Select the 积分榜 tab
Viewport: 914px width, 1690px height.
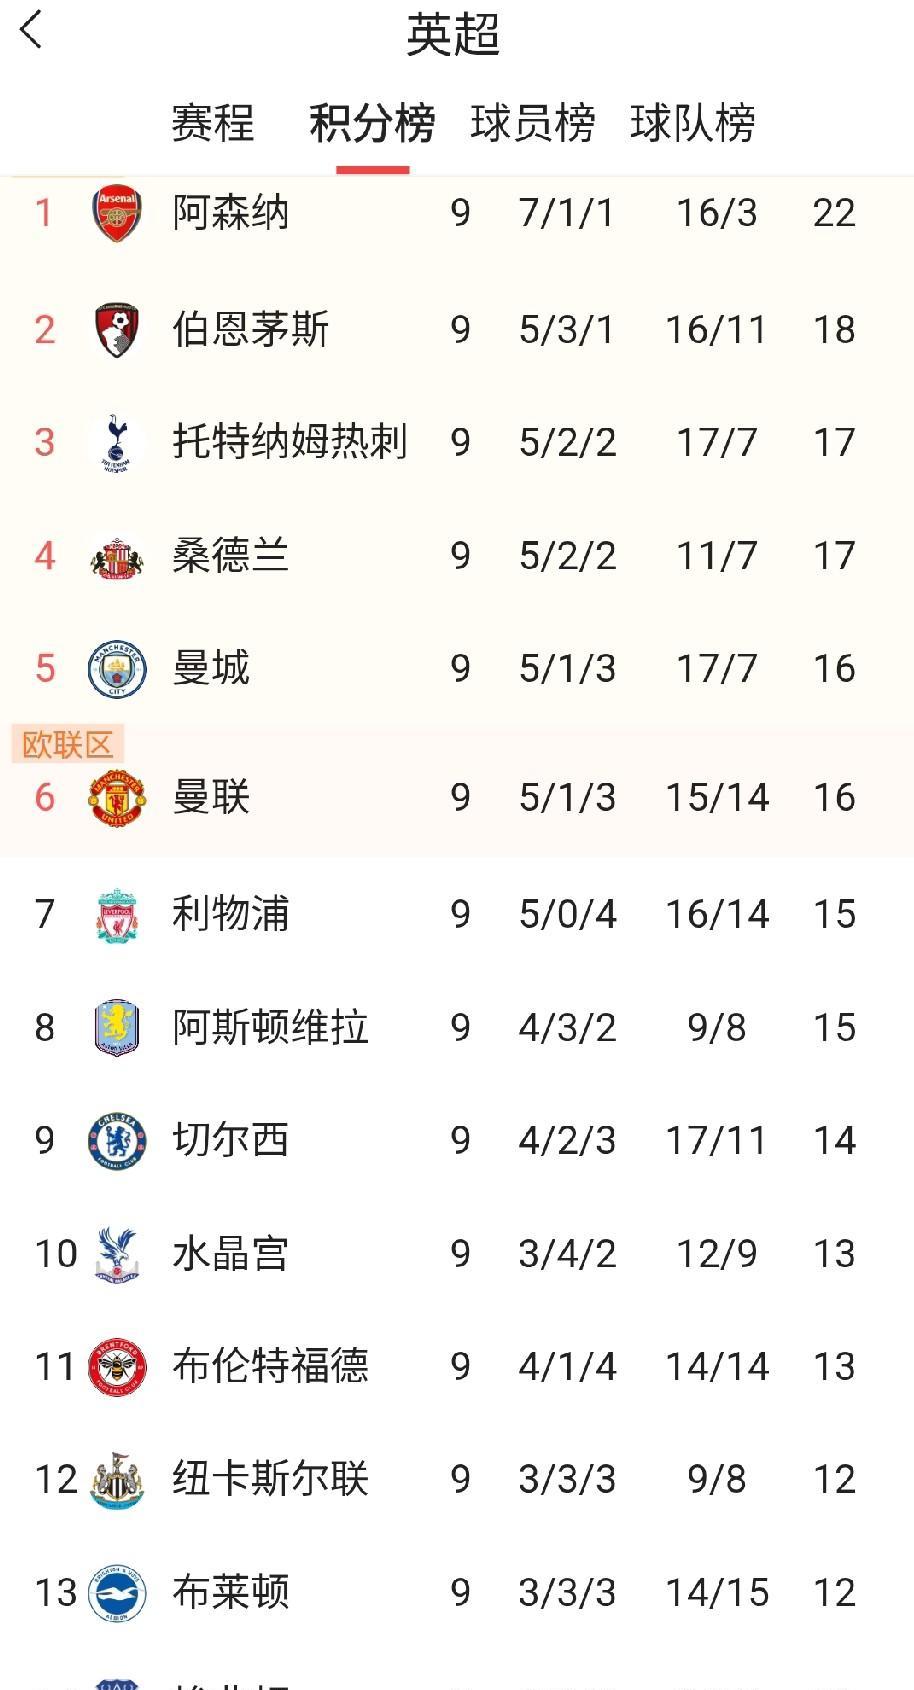(x=372, y=124)
